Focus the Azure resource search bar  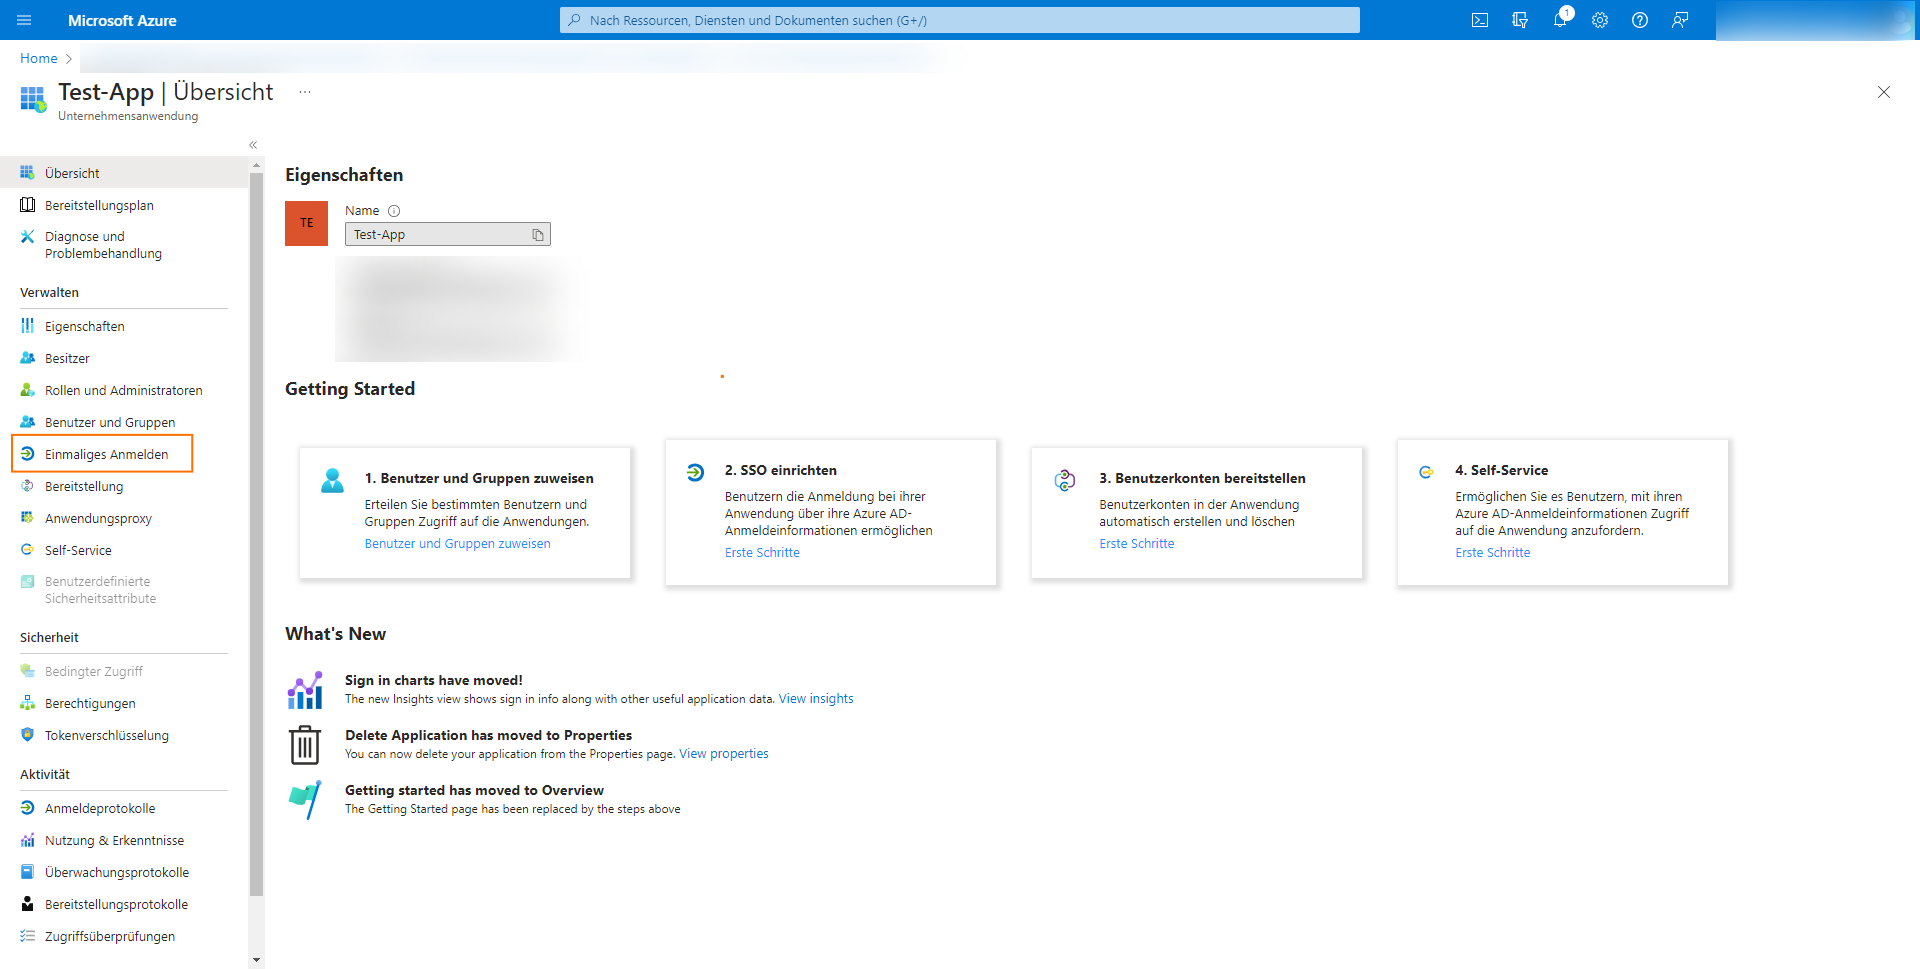(x=959, y=20)
